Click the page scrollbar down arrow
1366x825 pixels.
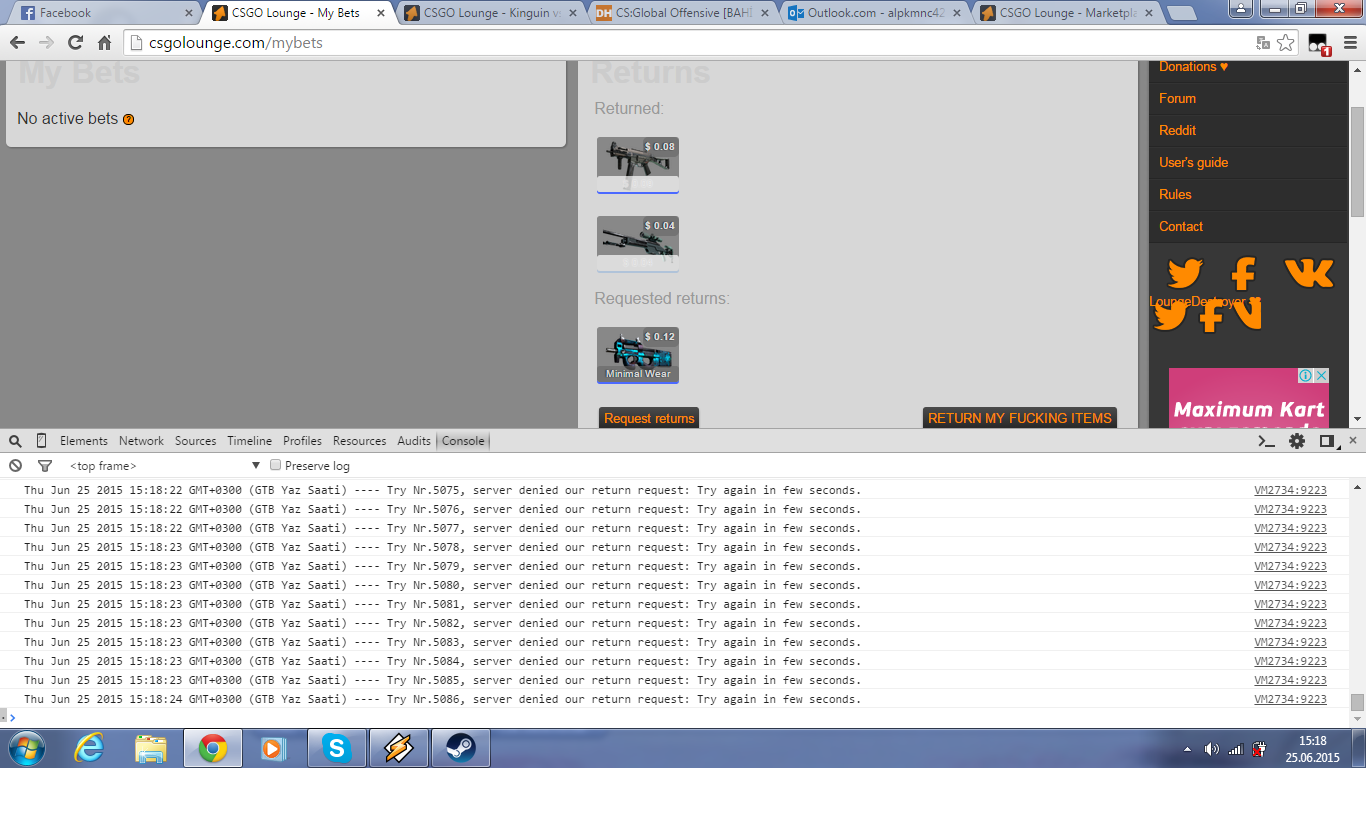(1357, 419)
